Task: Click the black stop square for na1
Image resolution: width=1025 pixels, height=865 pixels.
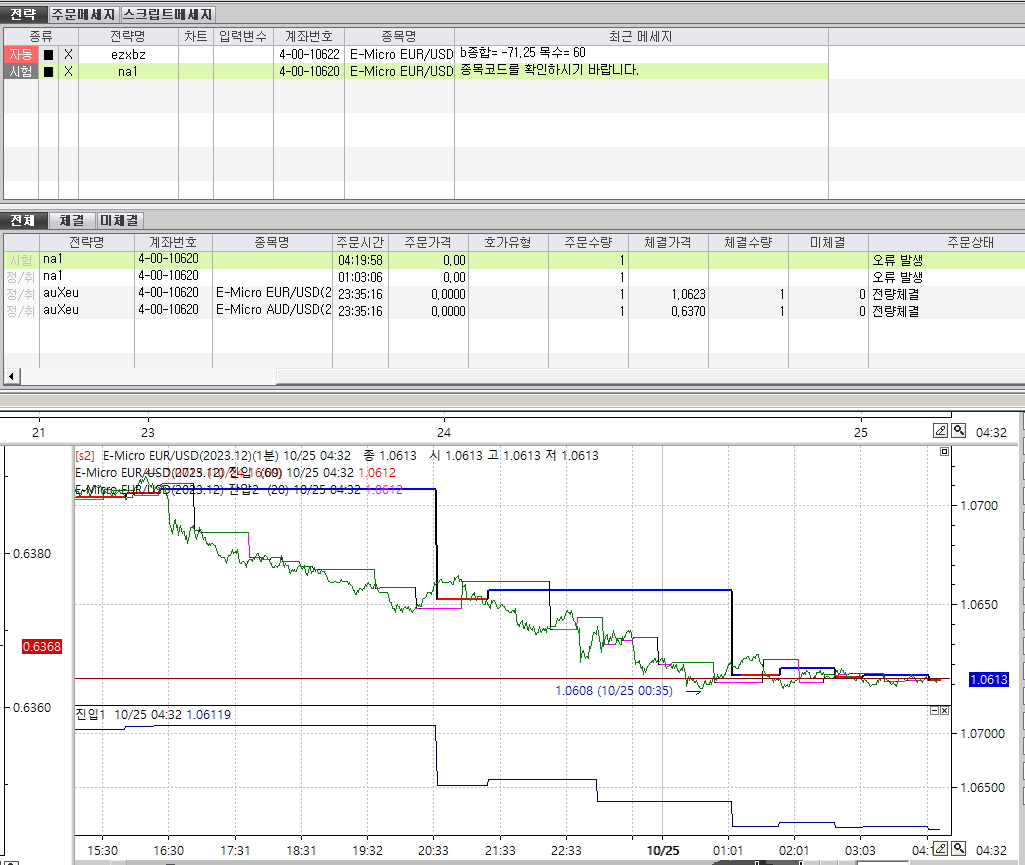Action: tap(48, 71)
